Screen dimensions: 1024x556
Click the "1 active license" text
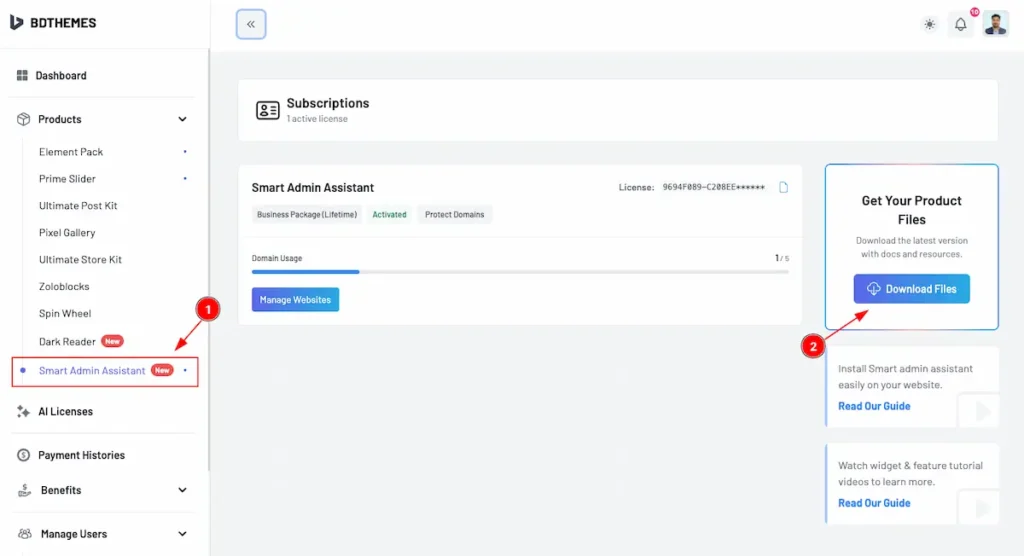click(x=317, y=119)
